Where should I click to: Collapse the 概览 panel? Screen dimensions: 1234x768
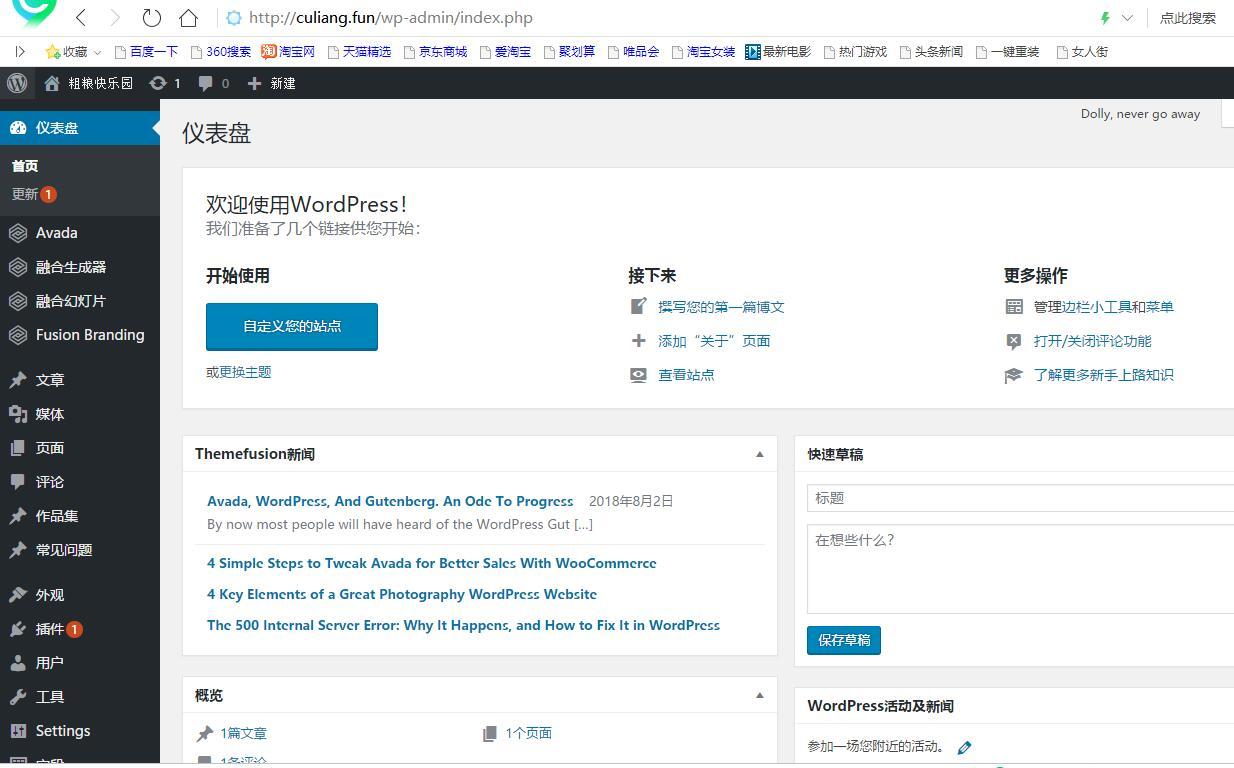click(759, 695)
